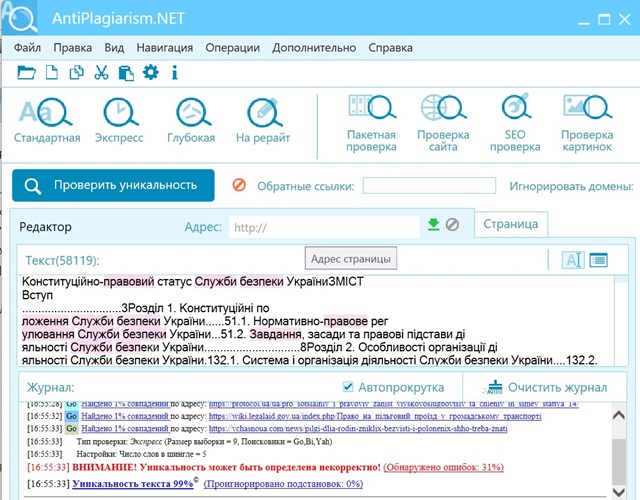
Task: Click the Найдено 1% совпадений link at 16:55:32
Action: pyautogui.click(x=125, y=416)
